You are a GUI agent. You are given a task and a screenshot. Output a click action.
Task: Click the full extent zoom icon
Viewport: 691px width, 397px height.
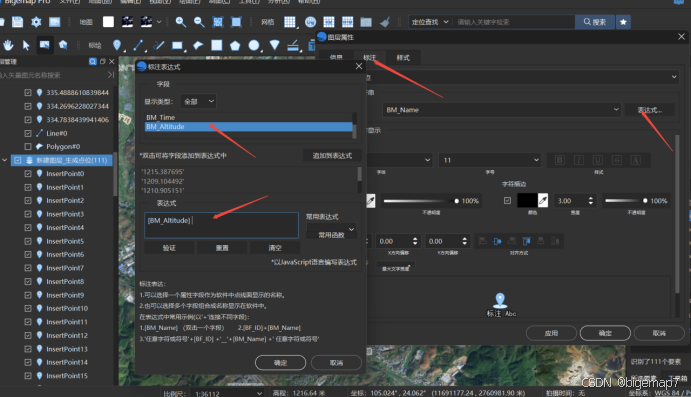tap(237, 22)
